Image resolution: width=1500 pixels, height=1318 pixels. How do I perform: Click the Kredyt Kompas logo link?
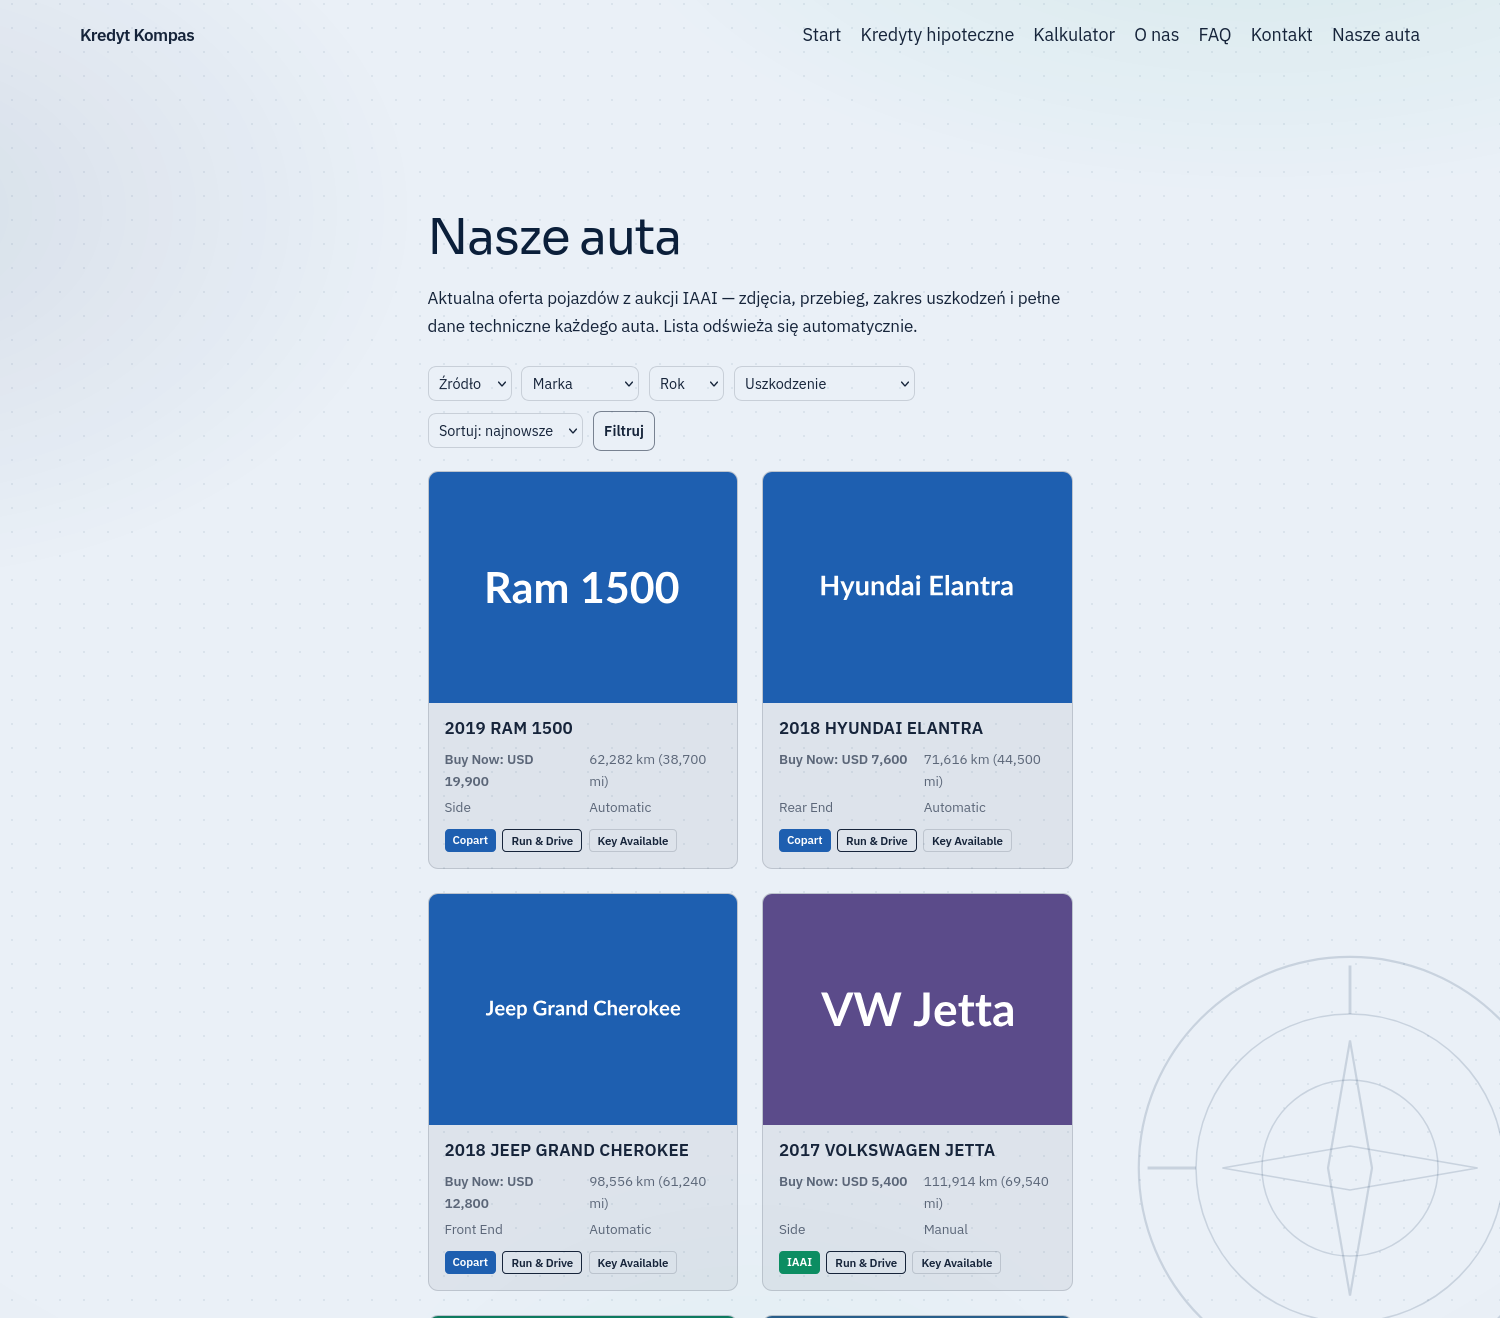(x=137, y=35)
